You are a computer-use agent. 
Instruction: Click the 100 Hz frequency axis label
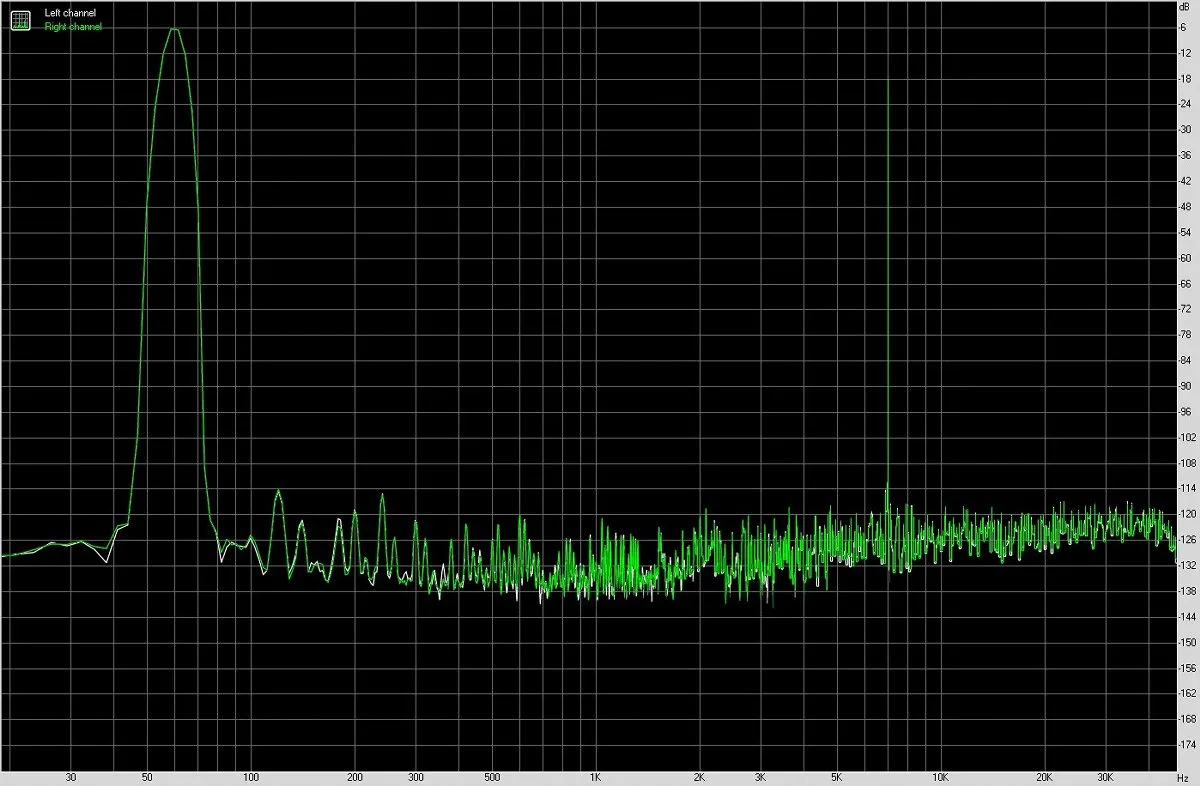click(x=251, y=777)
